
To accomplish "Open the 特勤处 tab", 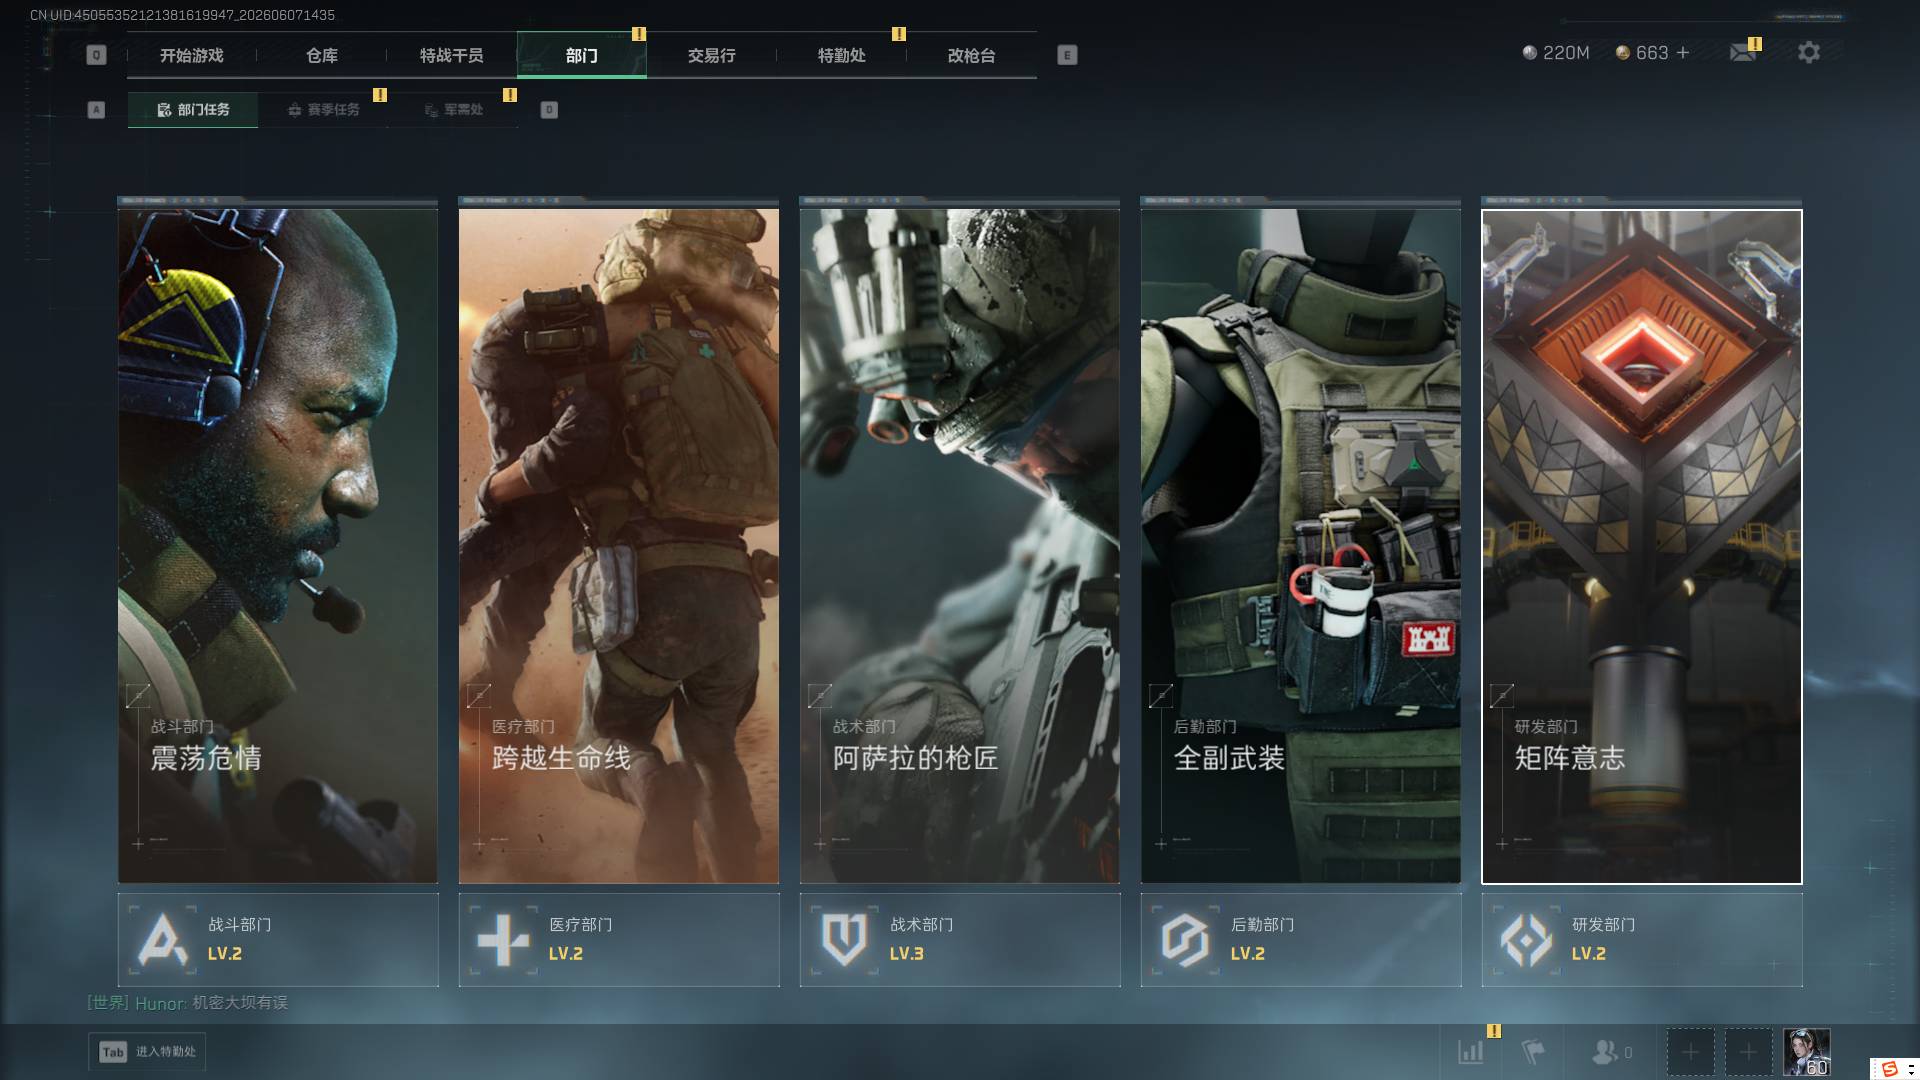I will (842, 56).
